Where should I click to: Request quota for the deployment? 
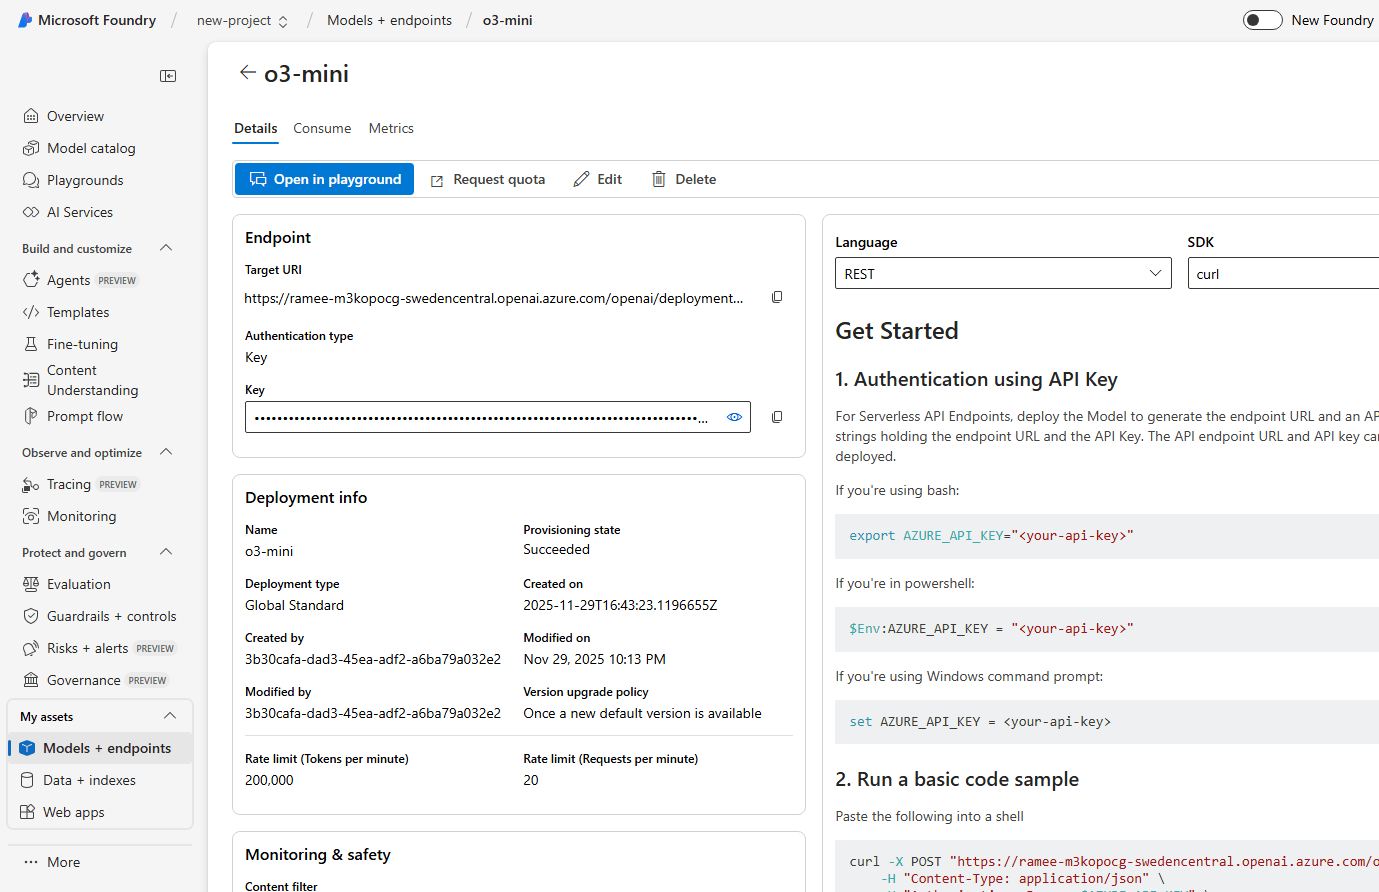(x=487, y=178)
